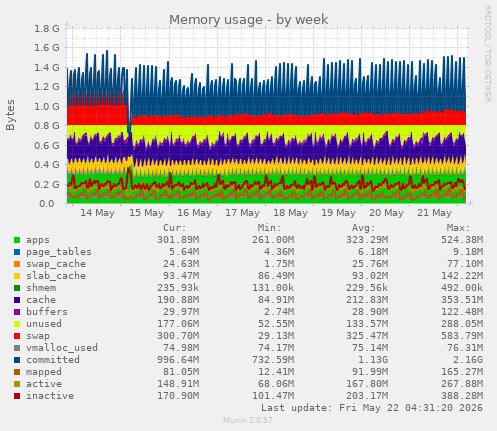Click the buffers purple color swatch

coord(17,312)
